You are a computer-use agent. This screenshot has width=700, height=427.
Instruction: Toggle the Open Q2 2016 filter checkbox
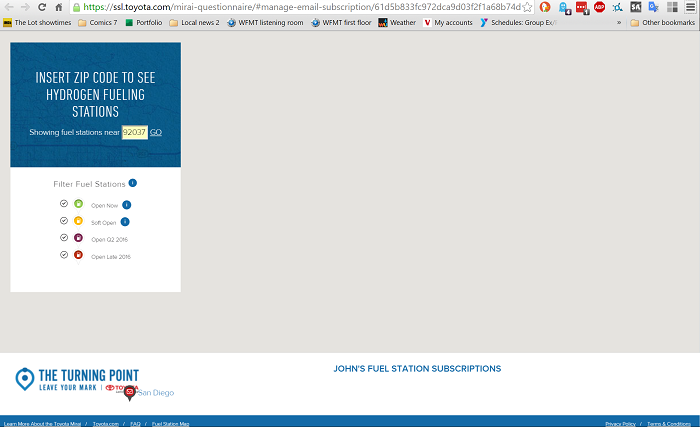(64, 238)
